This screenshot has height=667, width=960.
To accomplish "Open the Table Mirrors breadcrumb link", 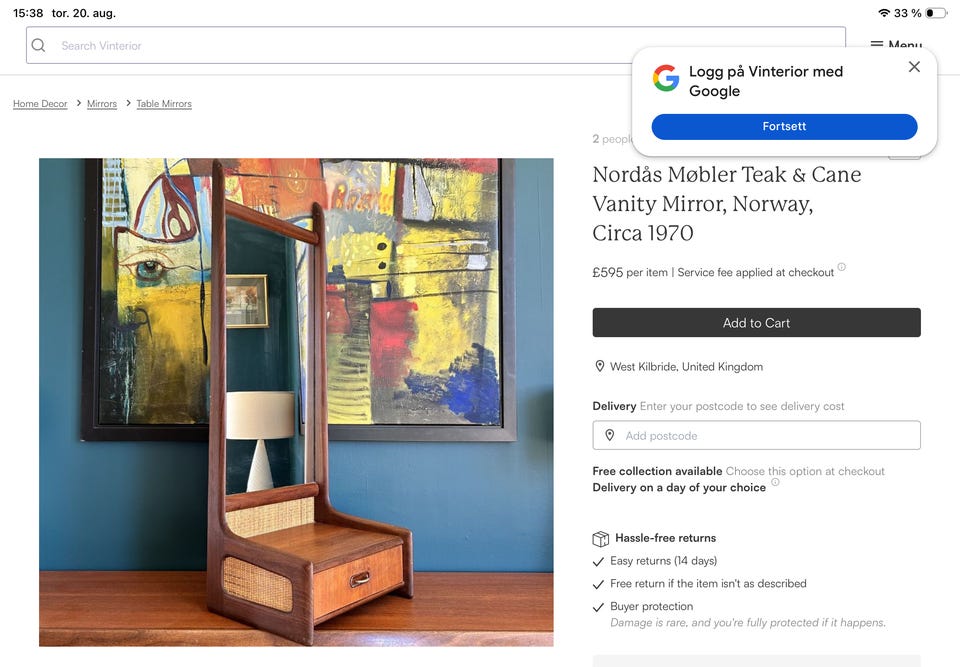I will [x=164, y=104].
